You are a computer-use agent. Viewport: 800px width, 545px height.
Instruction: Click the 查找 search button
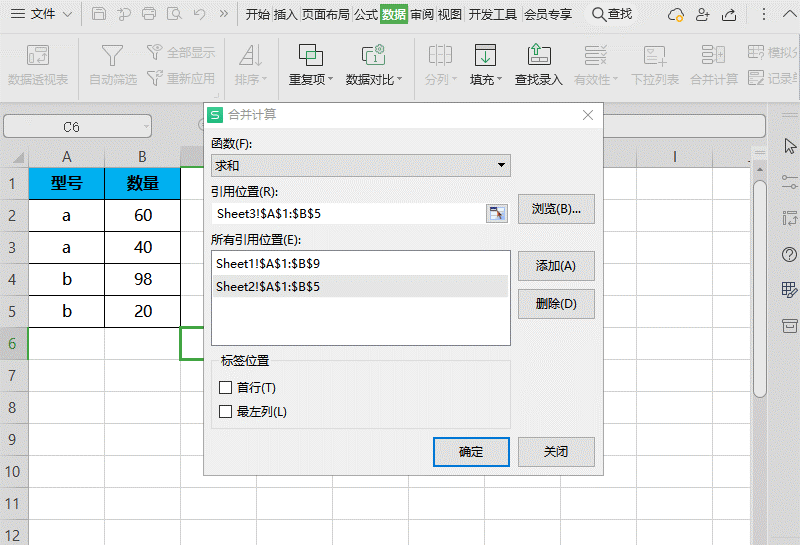tap(612, 14)
